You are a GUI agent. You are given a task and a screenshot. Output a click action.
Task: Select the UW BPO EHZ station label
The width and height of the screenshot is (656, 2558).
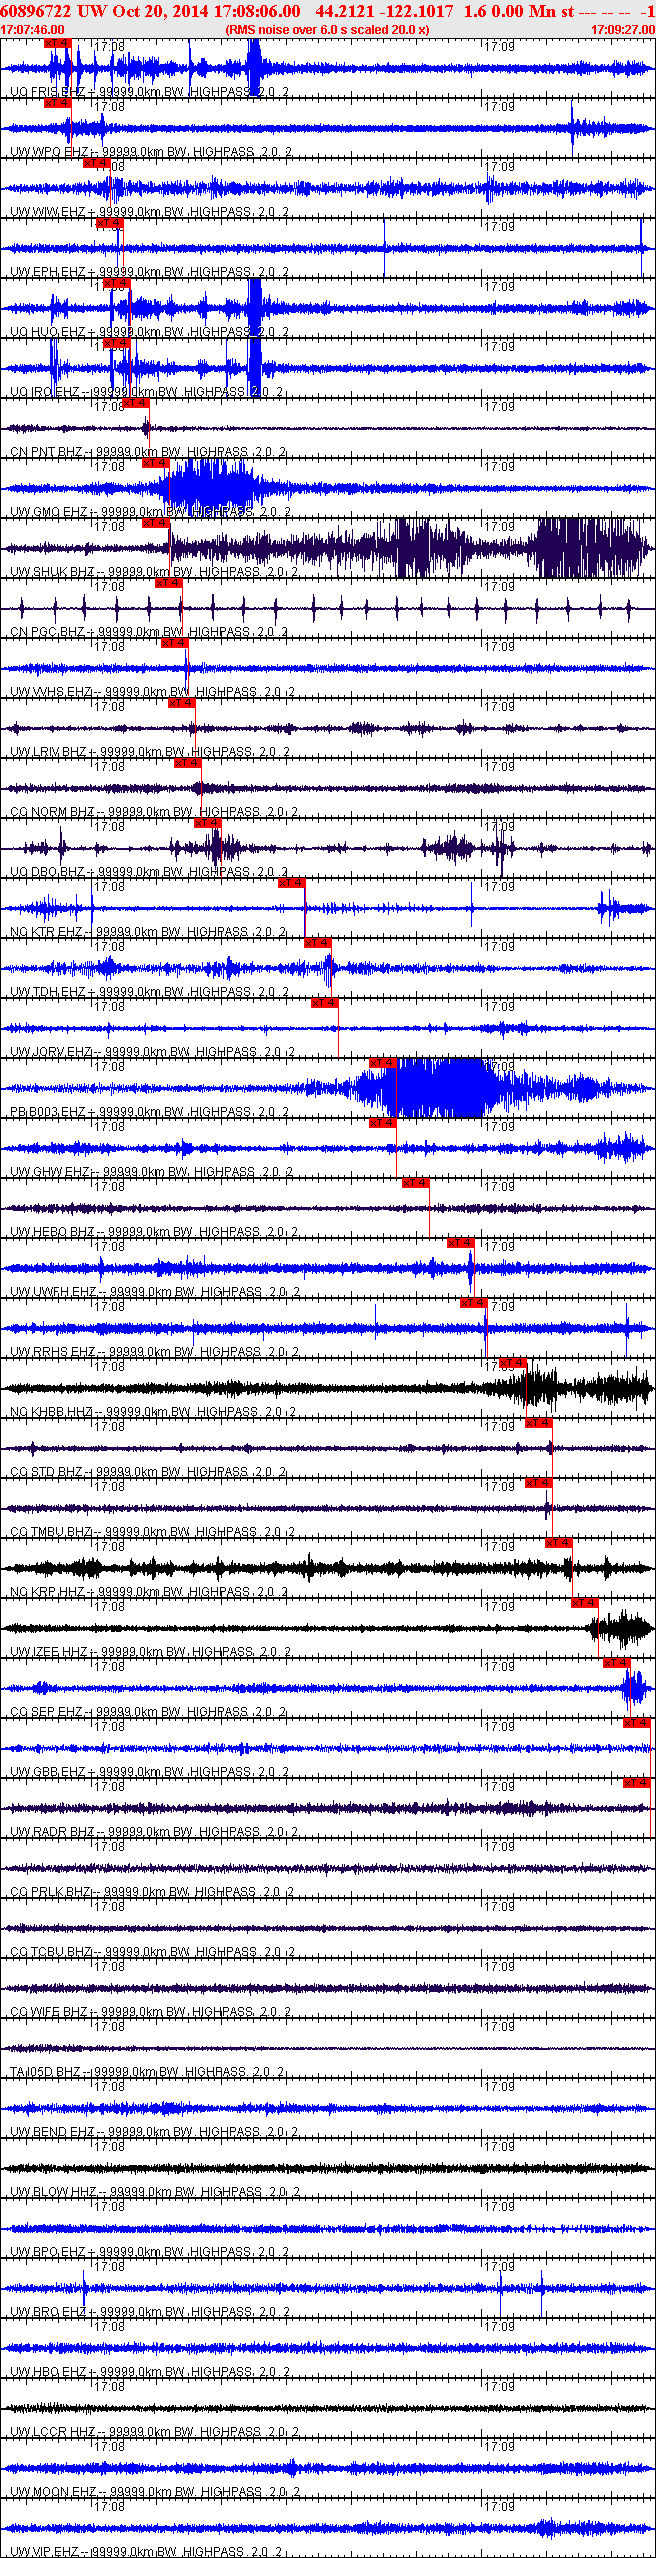coord(47,2252)
